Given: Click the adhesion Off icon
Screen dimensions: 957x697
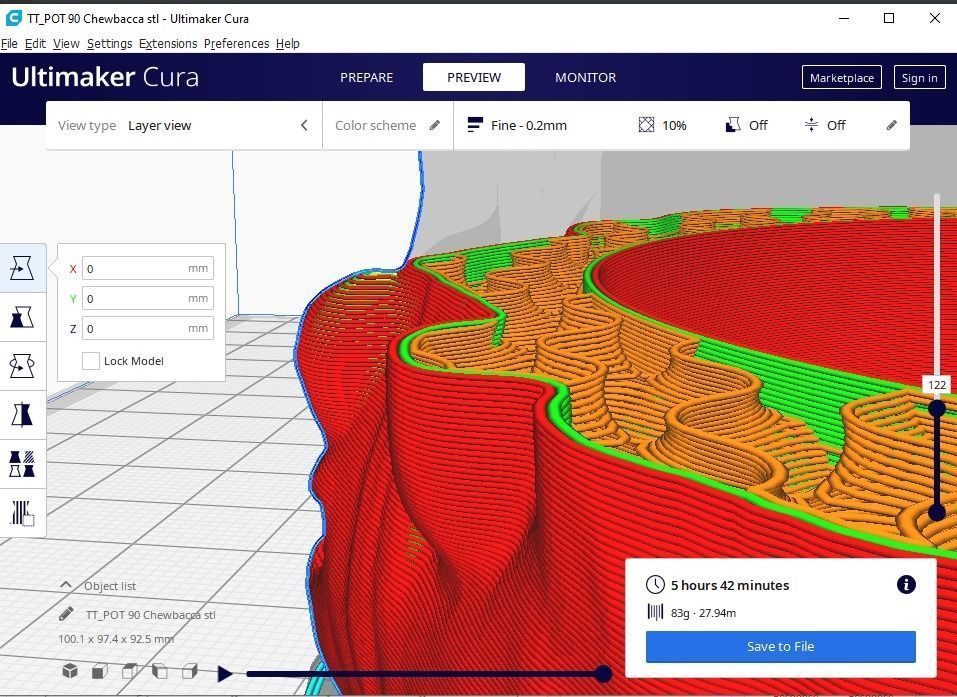Looking at the screenshot, I should 811,125.
